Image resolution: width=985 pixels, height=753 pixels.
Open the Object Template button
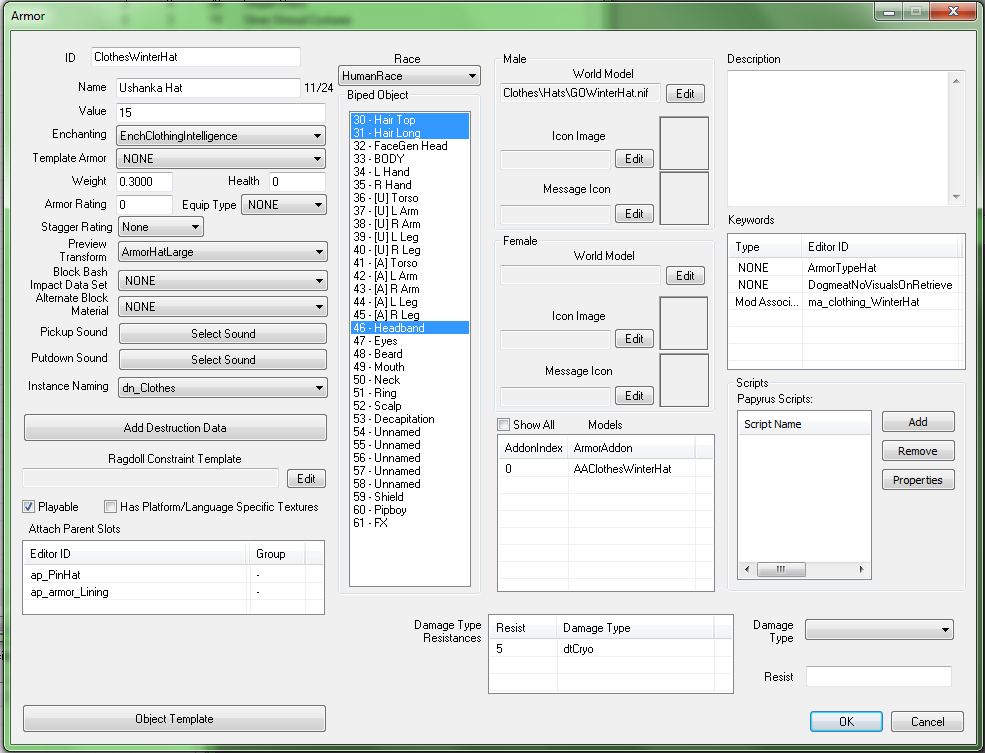coord(174,718)
